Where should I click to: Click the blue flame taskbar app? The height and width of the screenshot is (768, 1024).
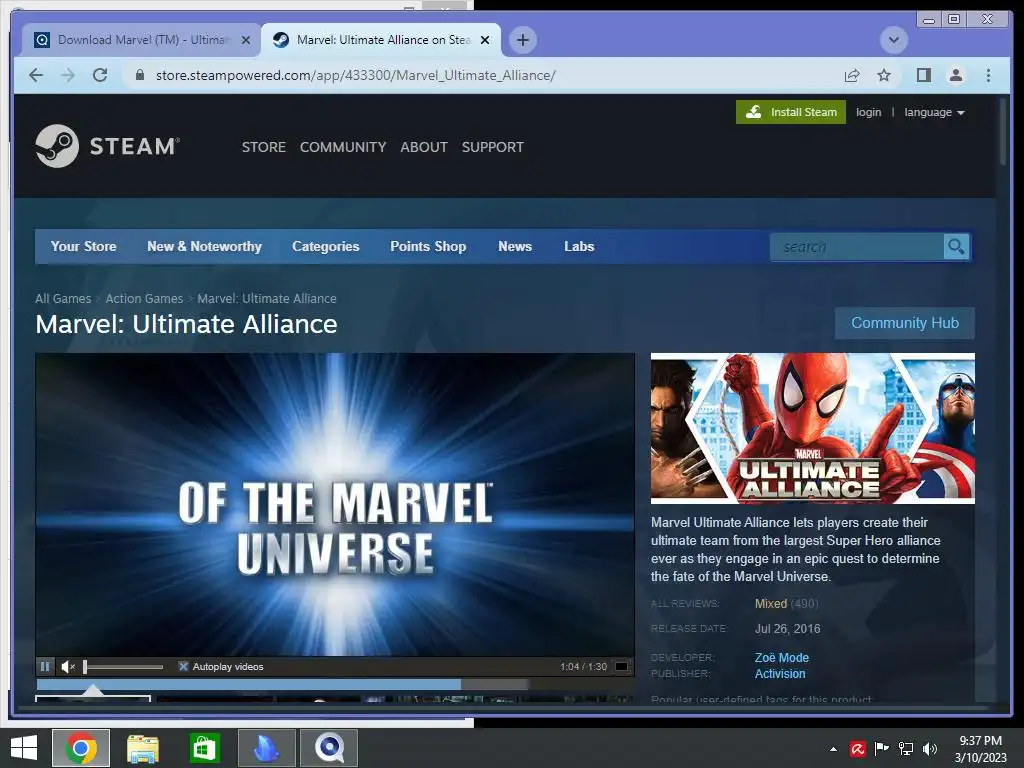pyautogui.click(x=266, y=748)
